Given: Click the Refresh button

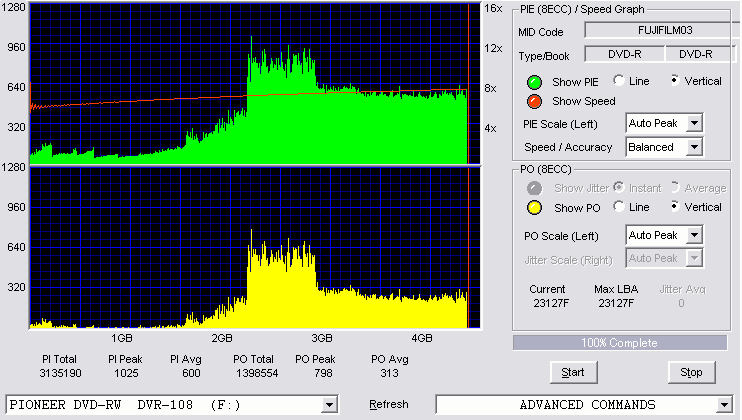Looking at the screenshot, I should pyautogui.click(x=389, y=404).
